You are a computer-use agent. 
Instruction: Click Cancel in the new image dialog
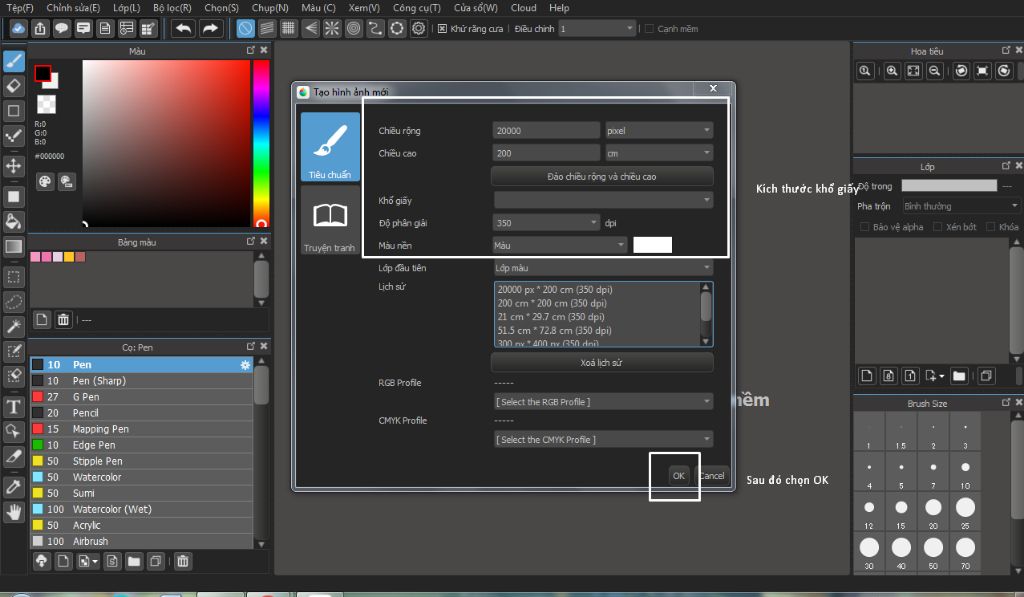click(x=712, y=476)
